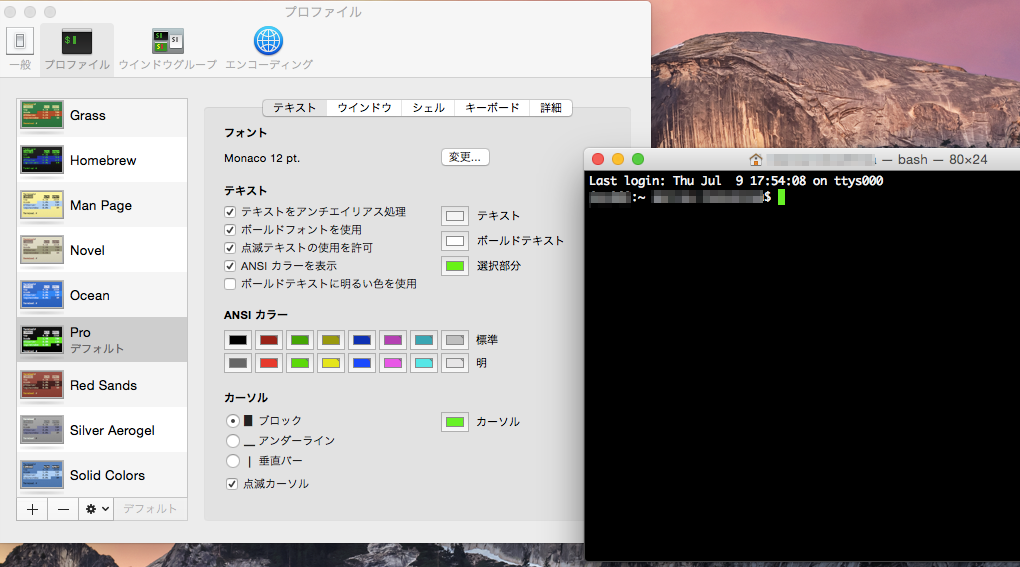1020x567 pixels.
Task: Click standard ANSI green swatch
Action: (x=300, y=339)
